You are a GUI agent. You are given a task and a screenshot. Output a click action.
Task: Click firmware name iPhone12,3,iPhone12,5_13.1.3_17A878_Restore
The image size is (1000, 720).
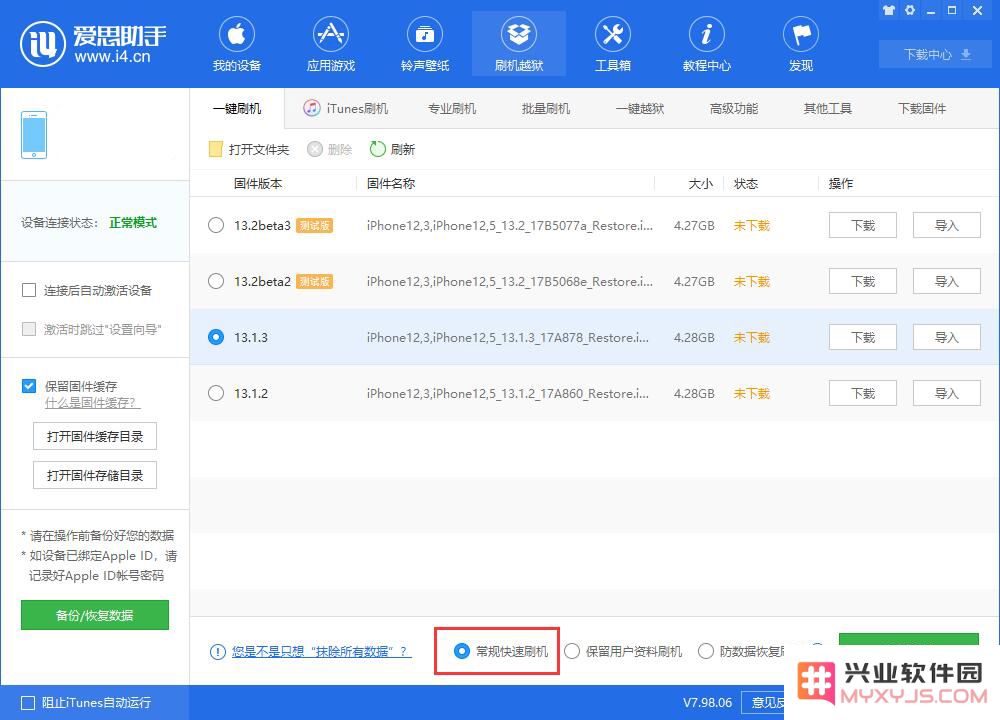point(508,337)
